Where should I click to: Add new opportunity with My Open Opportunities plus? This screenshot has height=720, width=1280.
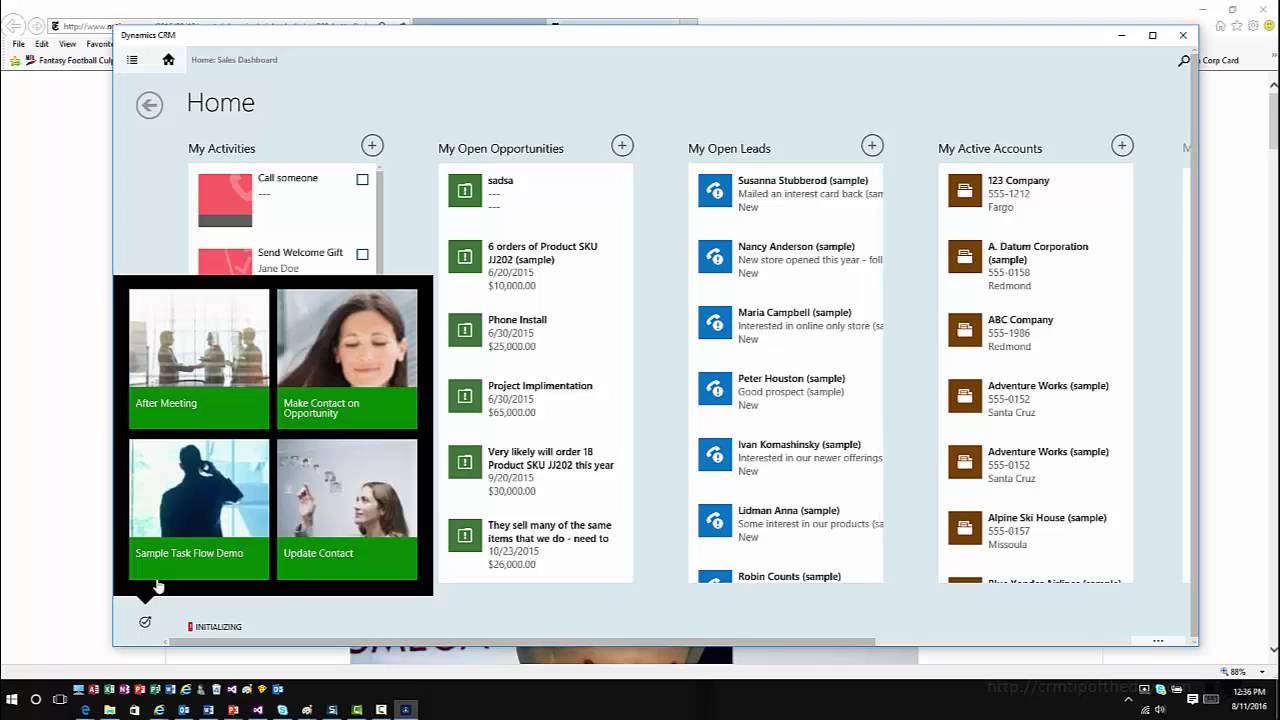coord(622,146)
